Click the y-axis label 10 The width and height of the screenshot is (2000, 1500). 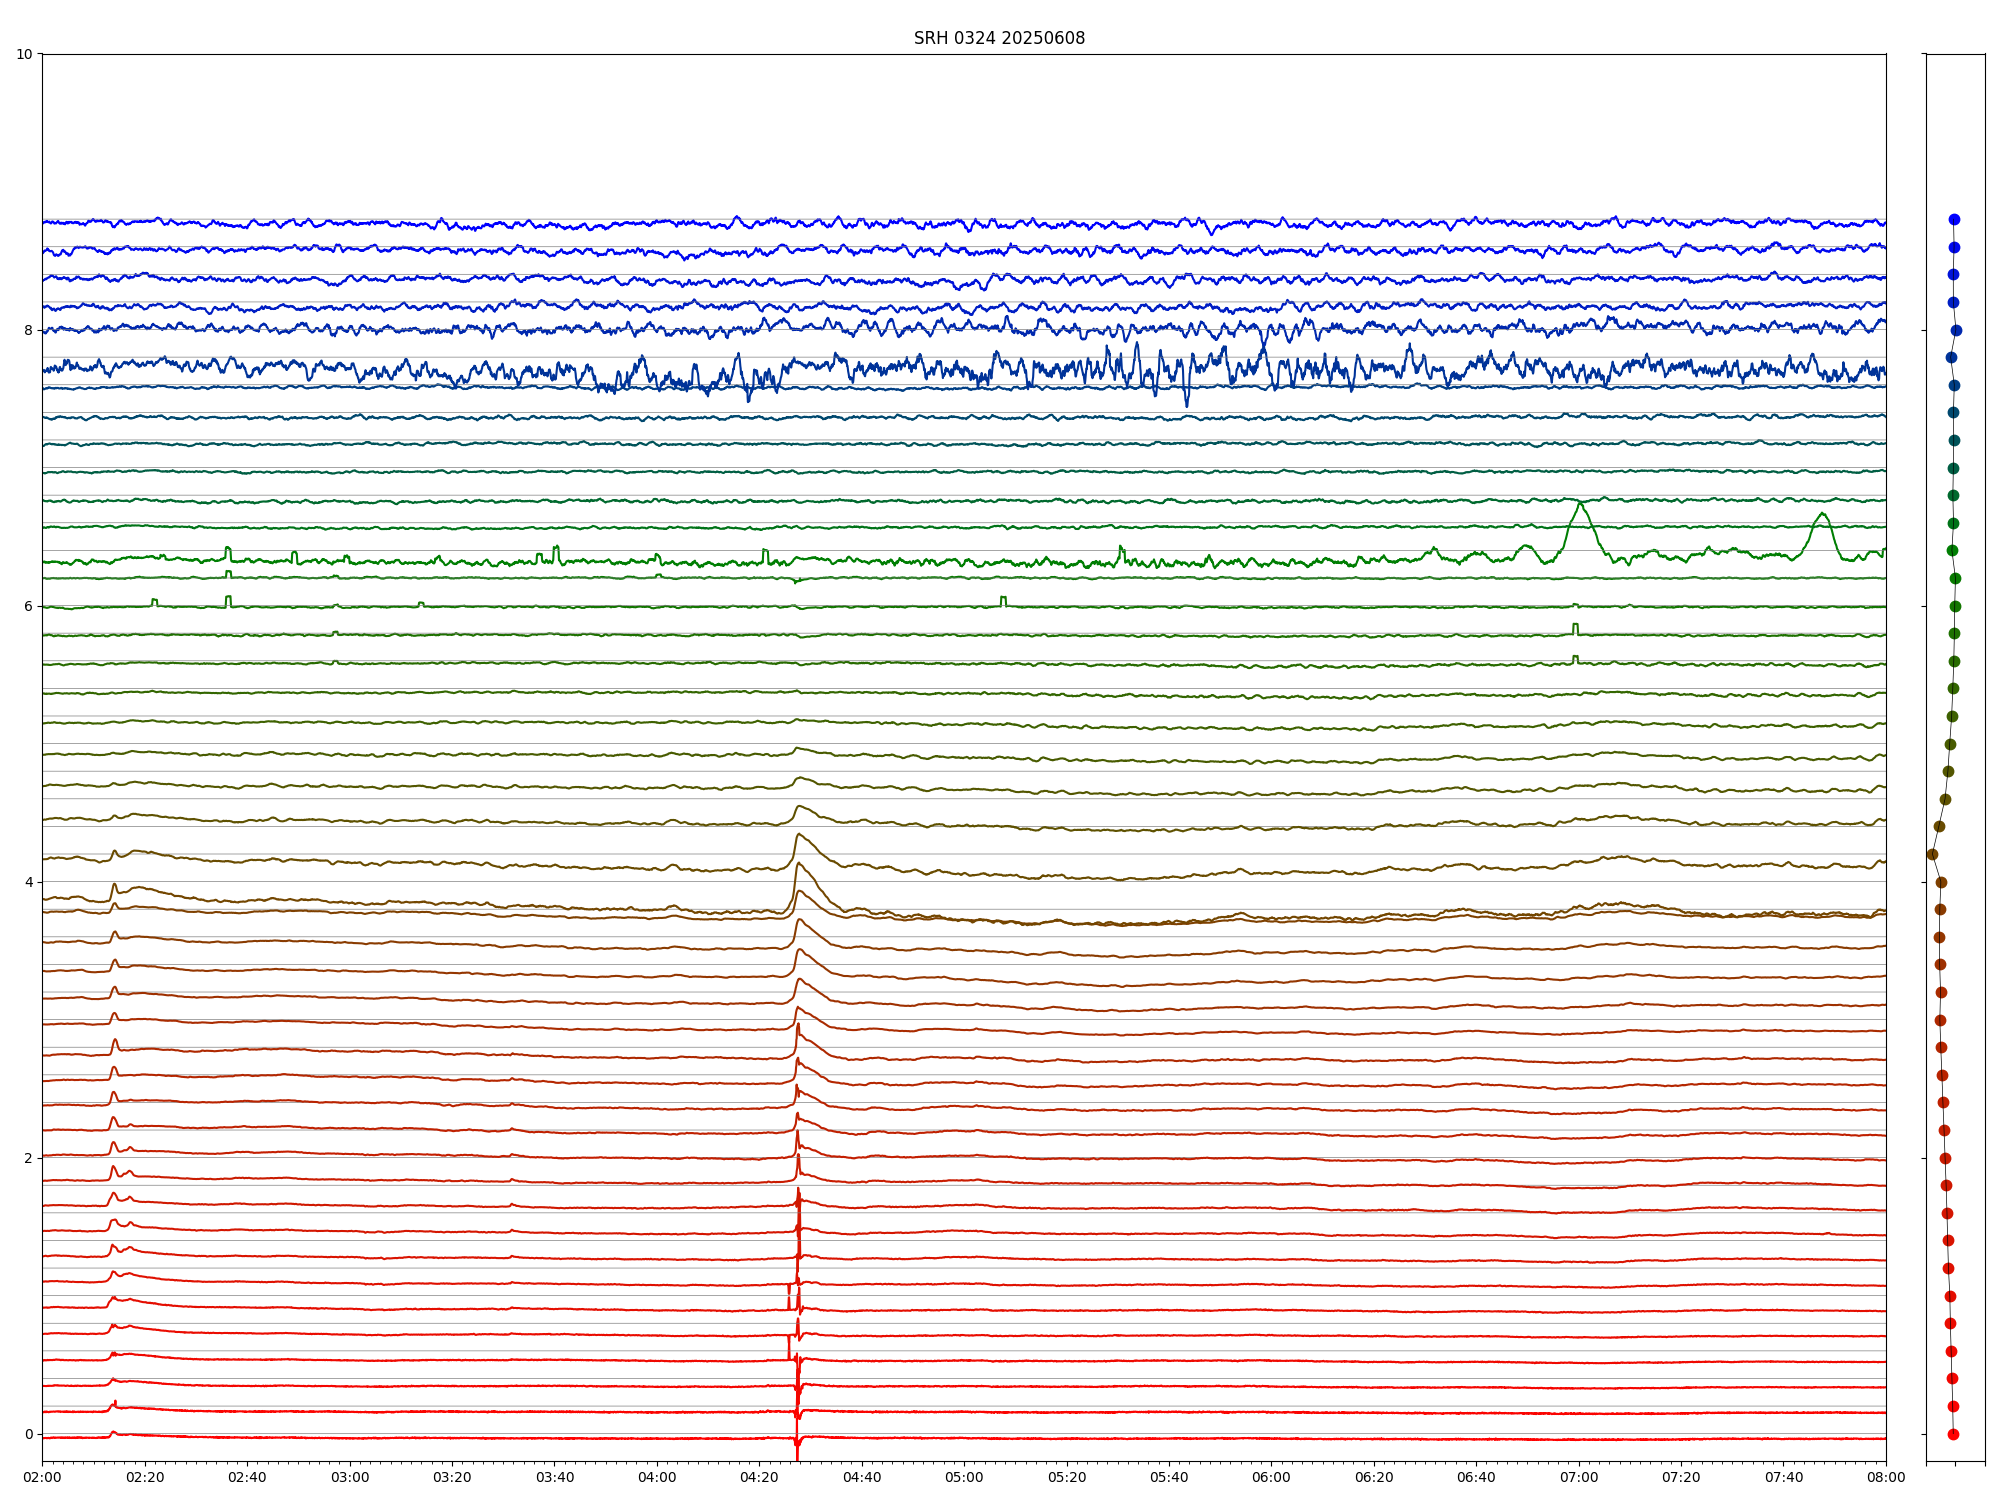tap(24, 54)
